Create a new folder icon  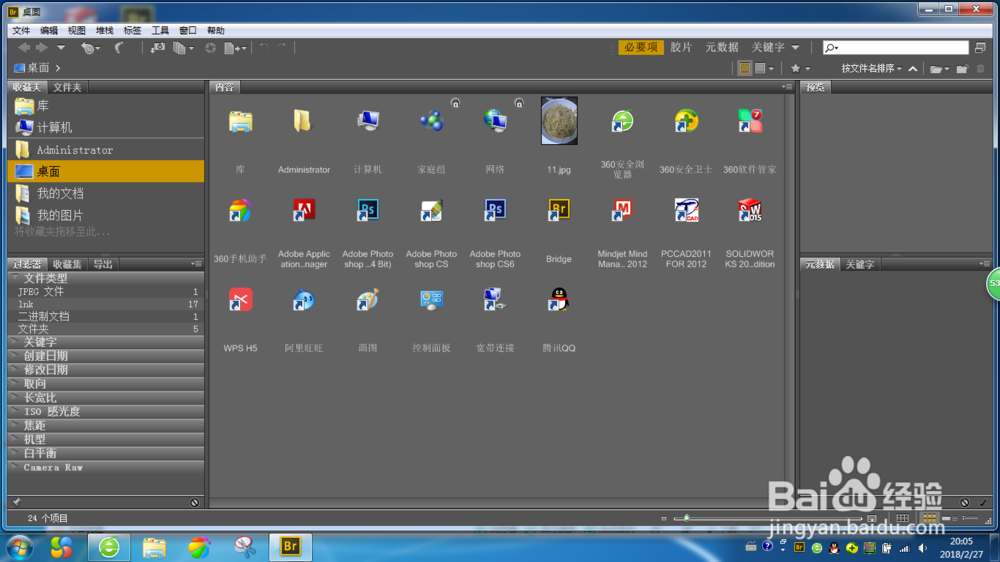pos(962,69)
